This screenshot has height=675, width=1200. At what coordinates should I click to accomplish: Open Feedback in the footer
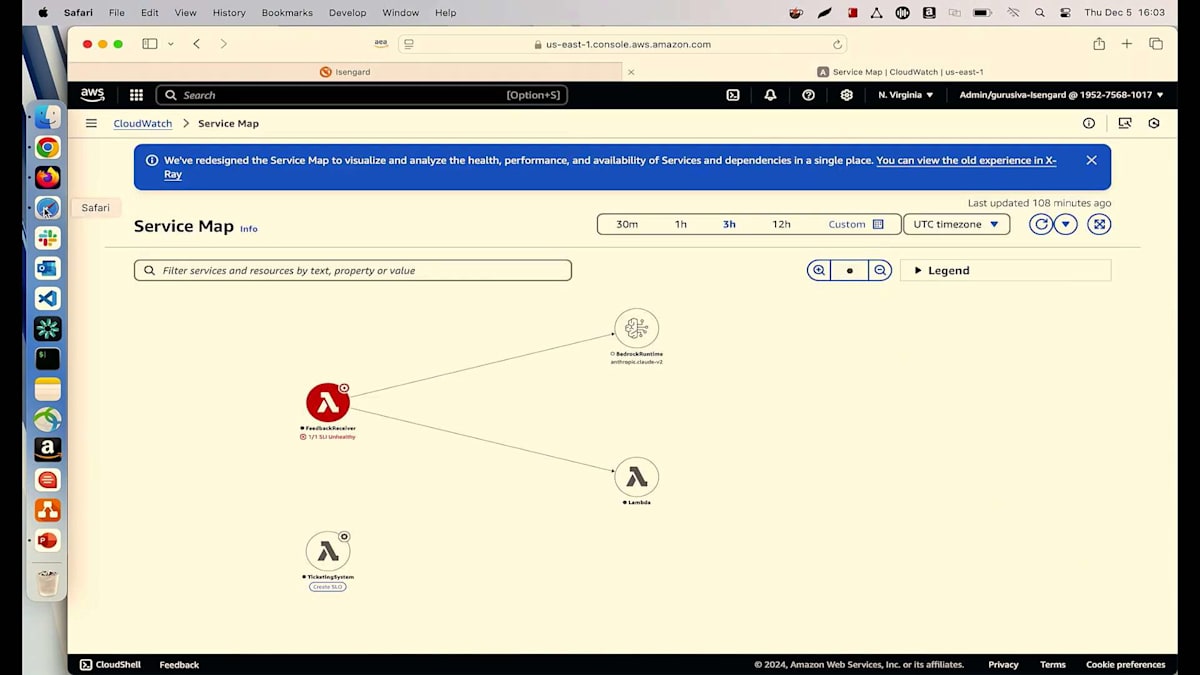[179, 664]
